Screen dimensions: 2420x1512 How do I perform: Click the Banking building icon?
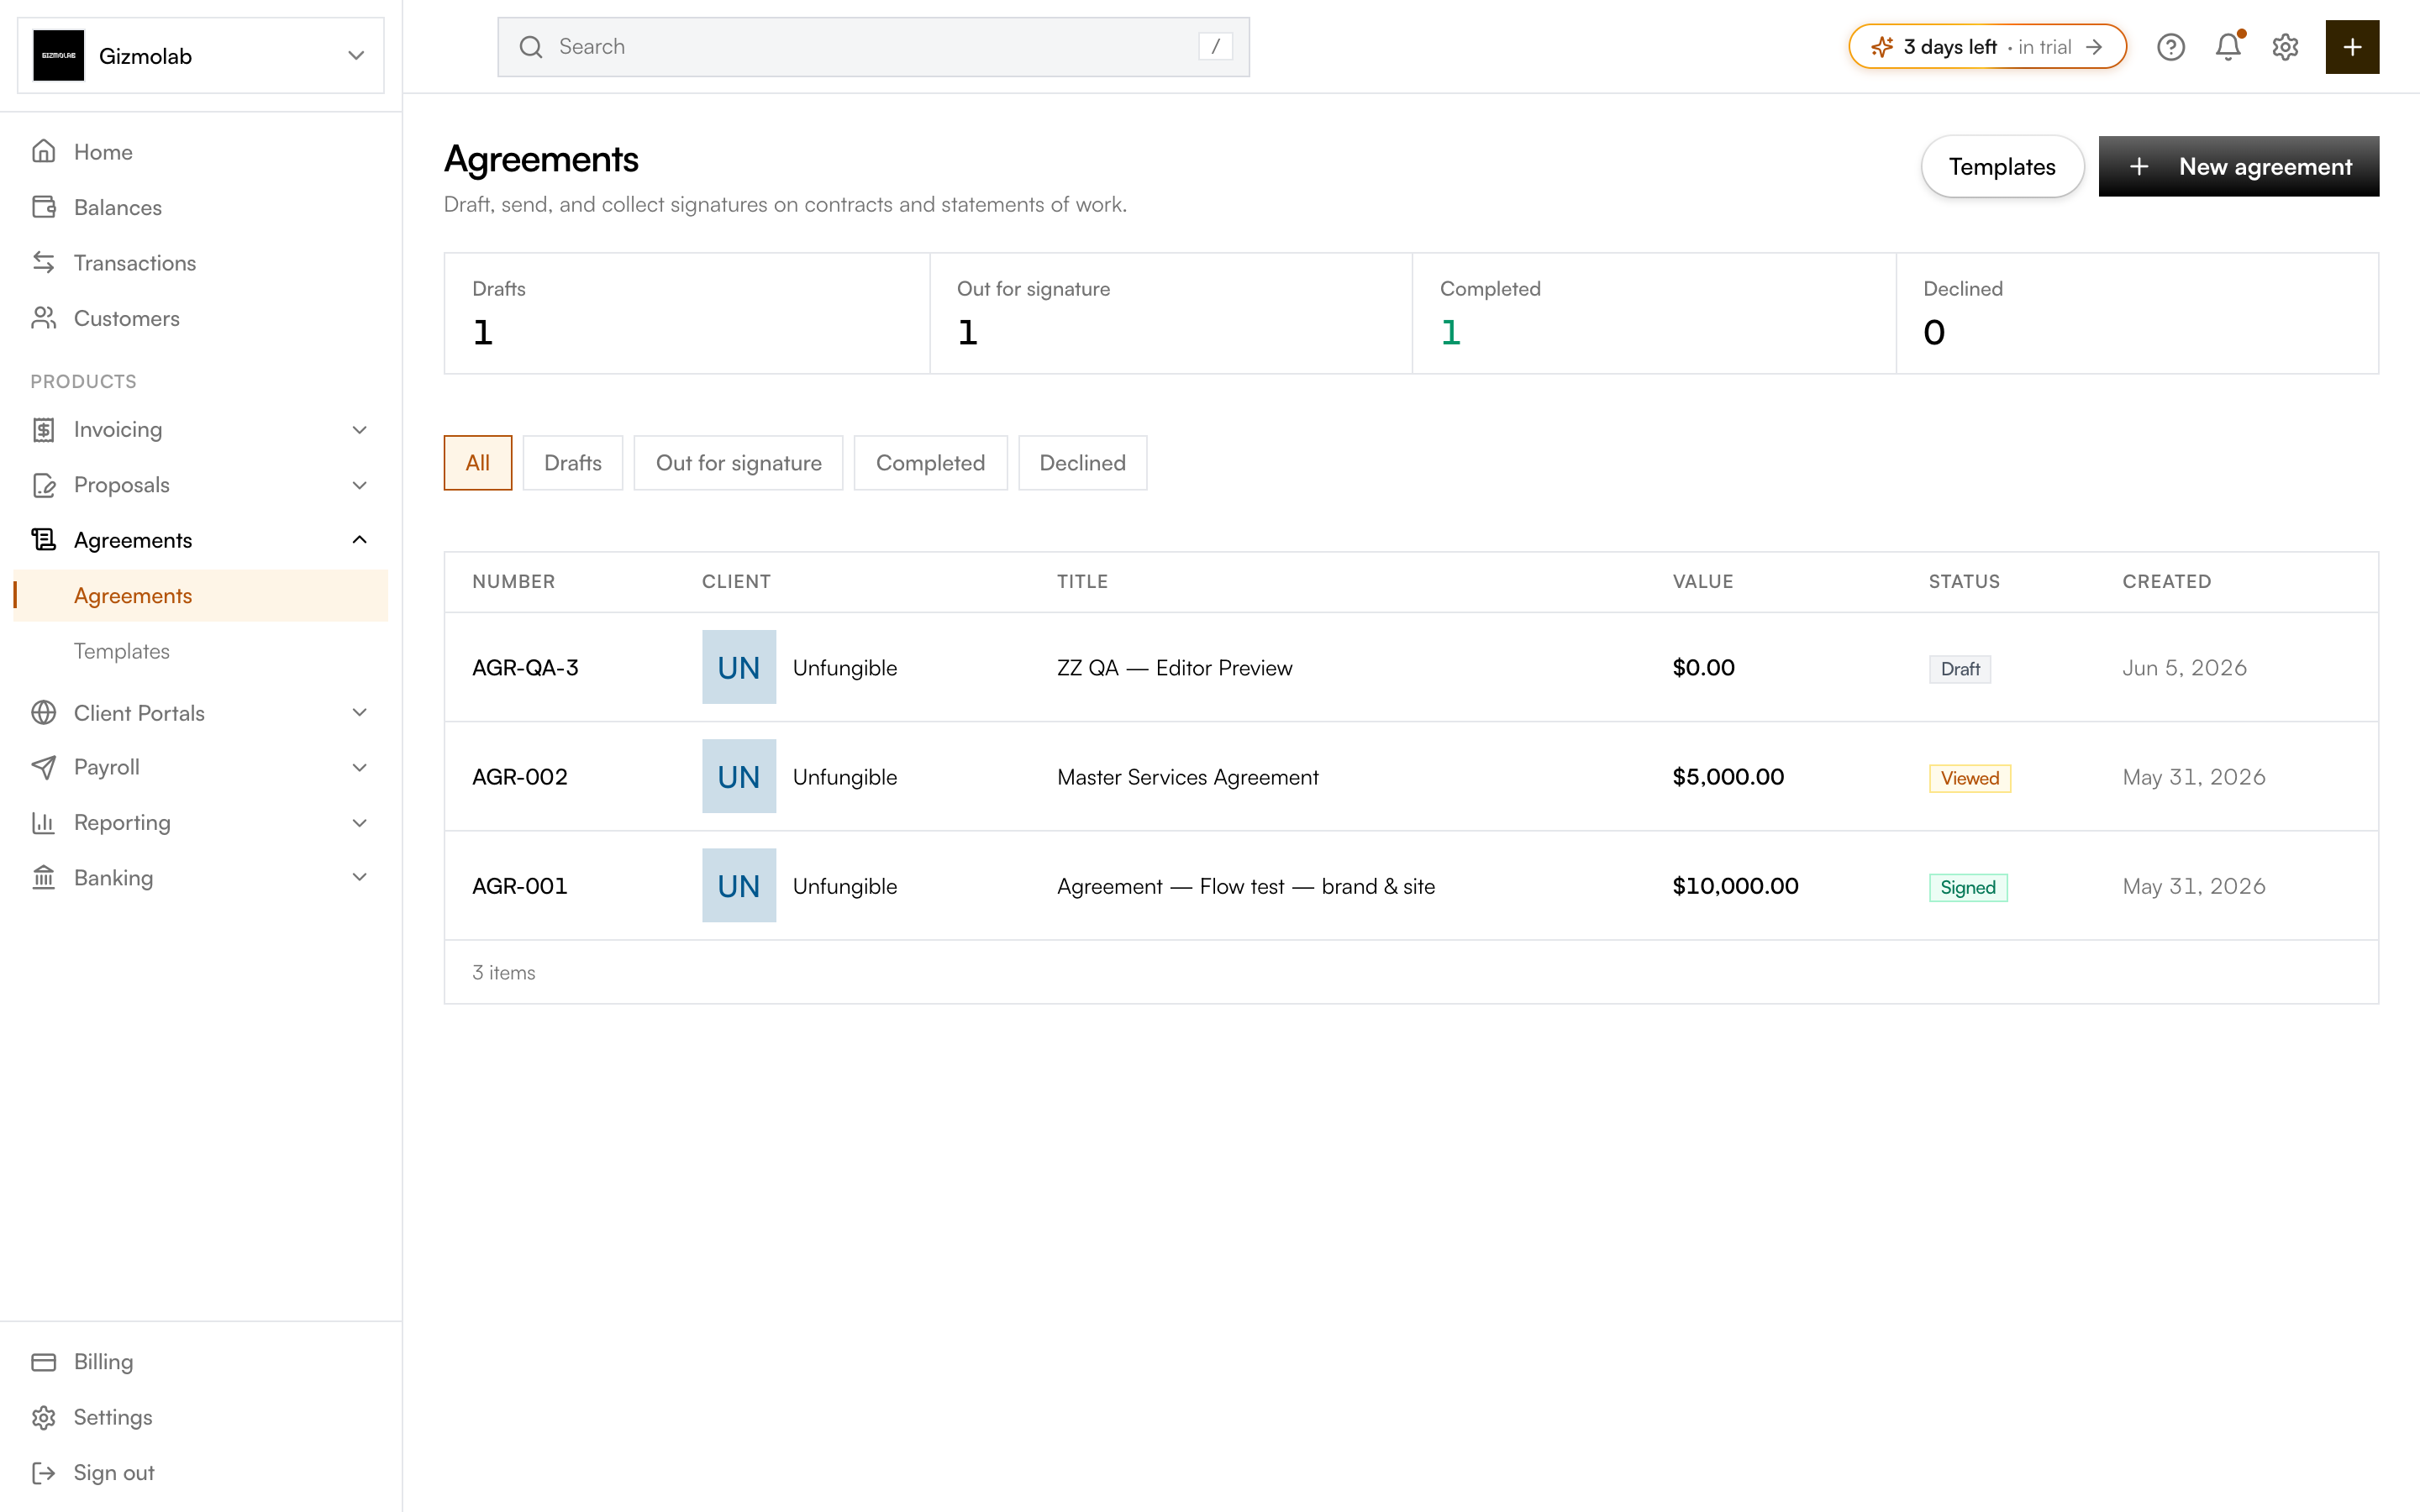coord(44,878)
